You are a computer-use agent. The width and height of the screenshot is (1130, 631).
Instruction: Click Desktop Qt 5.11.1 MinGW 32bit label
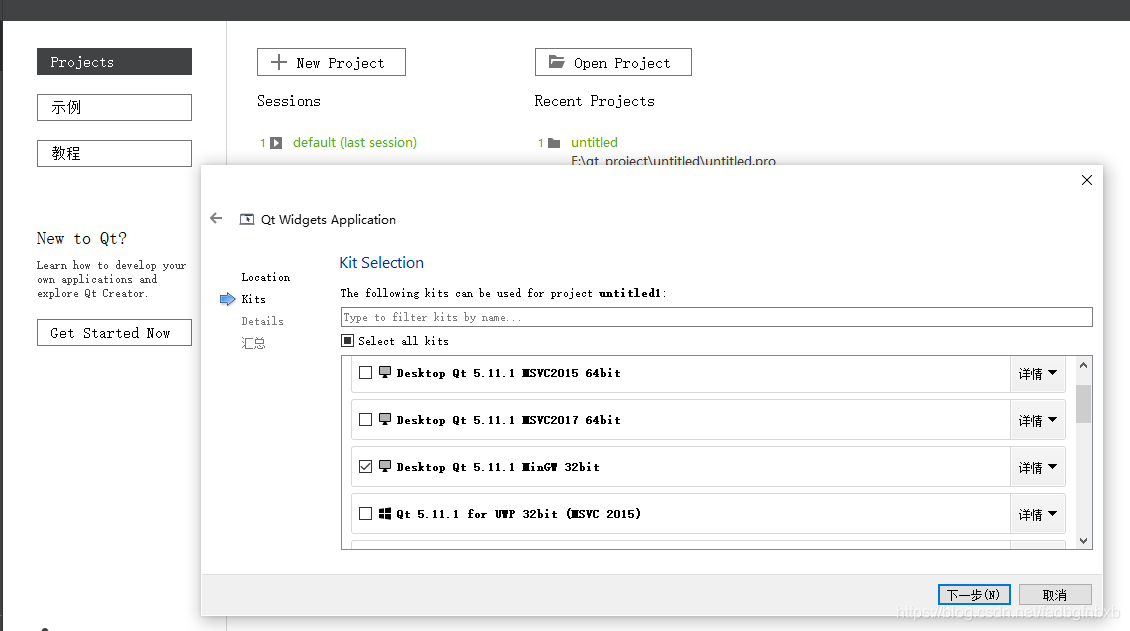pyautogui.click(x=498, y=467)
